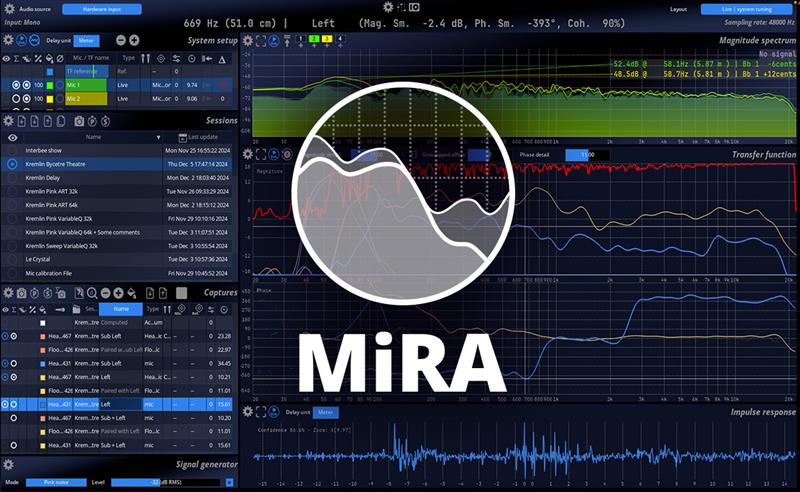Toggle radio circle of capture with delay 34.45
Image resolution: width=800 pixels, height=492 pixels.
(14, 363)
